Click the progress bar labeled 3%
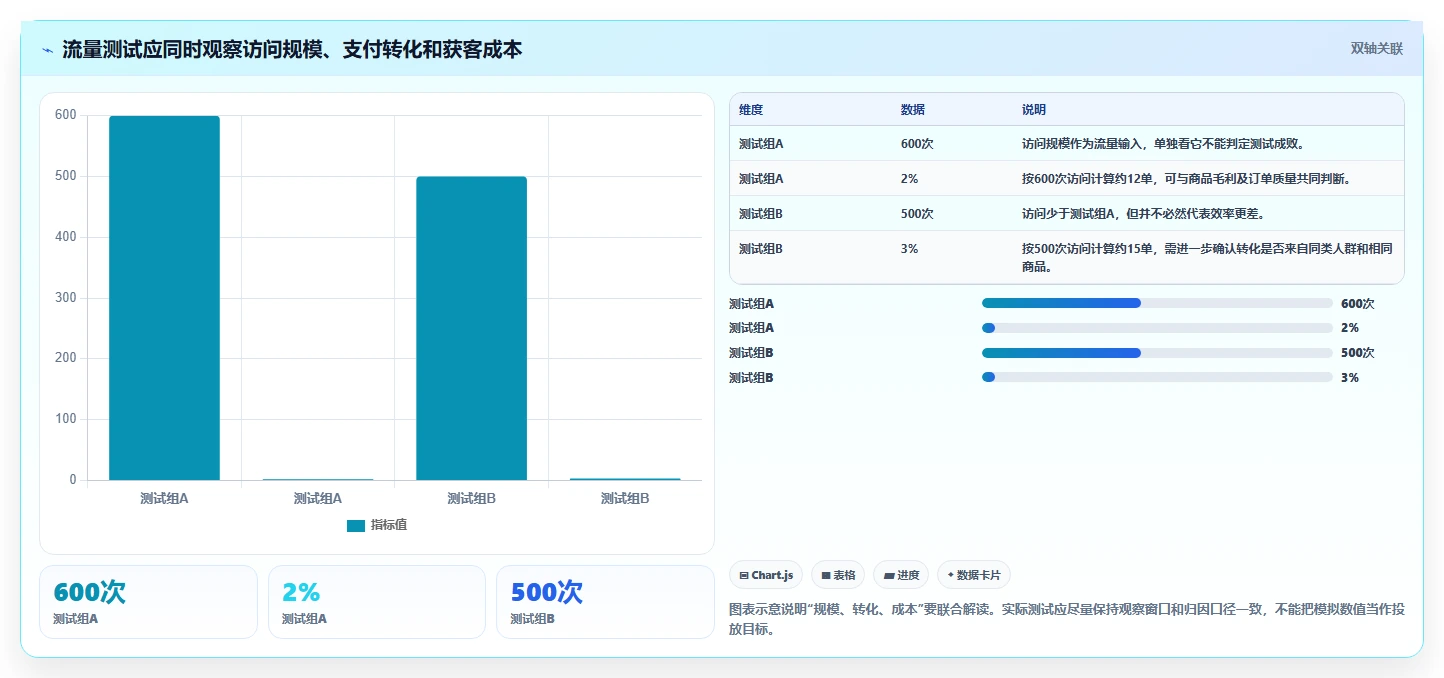 1157,377
